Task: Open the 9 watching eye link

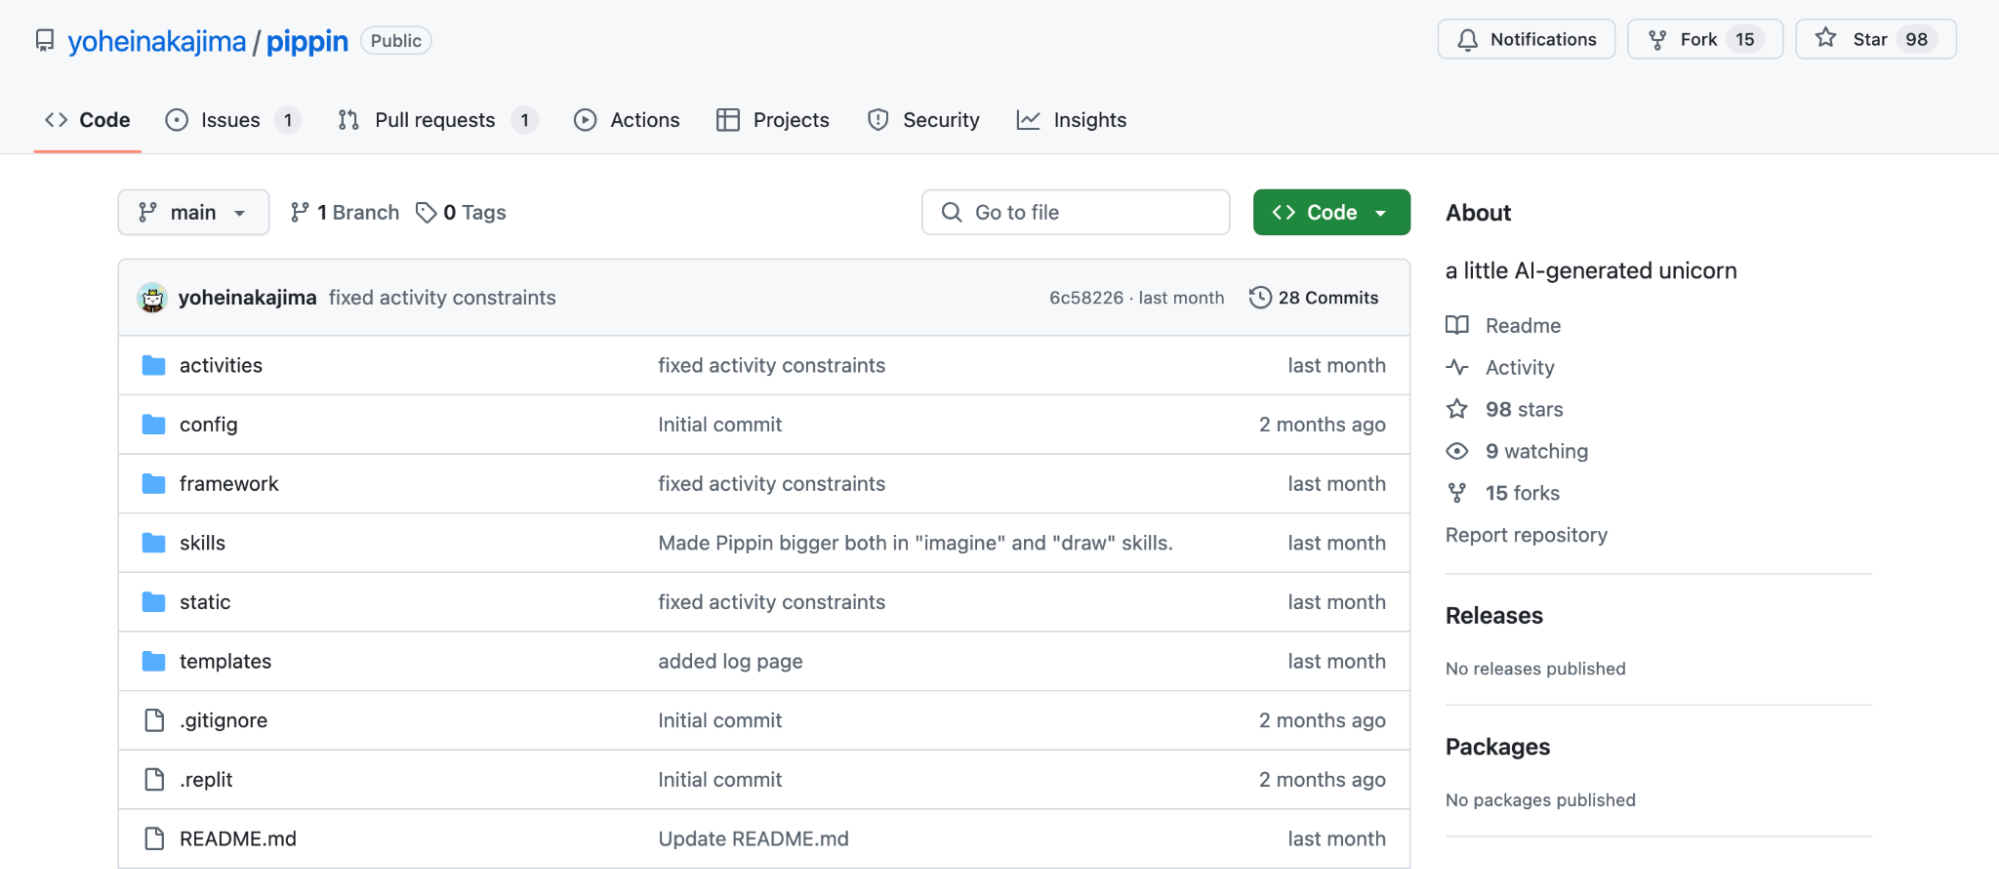Action: click(1517, 452)
